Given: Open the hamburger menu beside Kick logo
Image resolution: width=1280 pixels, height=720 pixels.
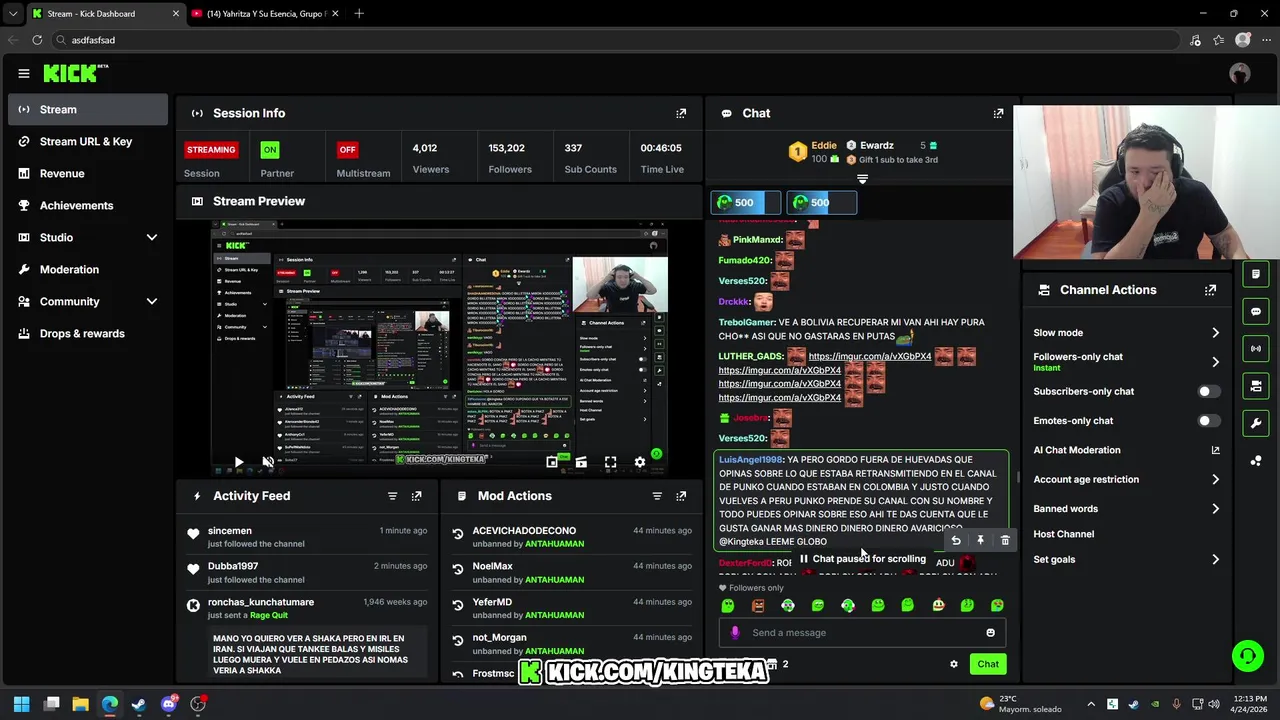Looking at the screenshot, I should point(24,73).
